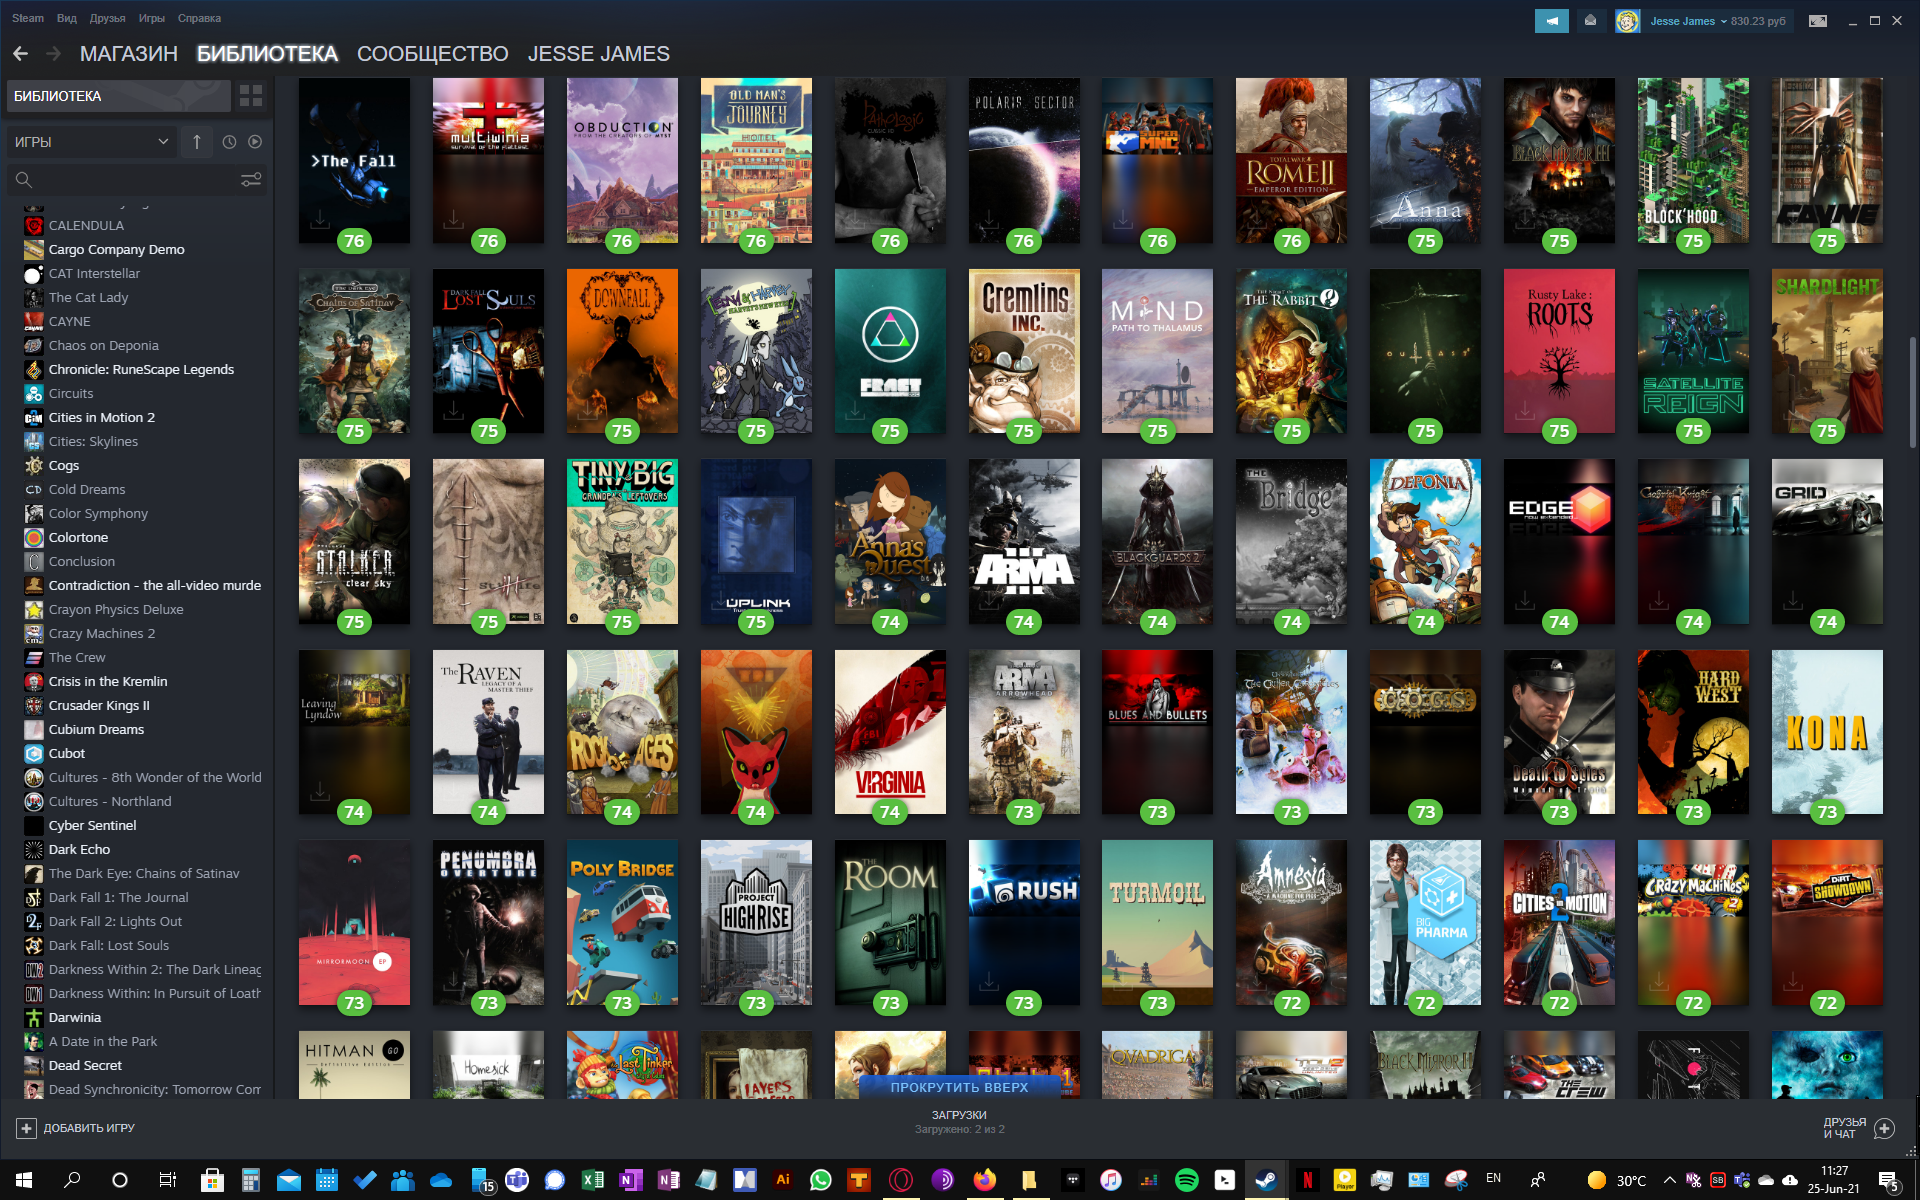
Task: Open Spotify from the taskbar
Action: tap(1187, 1180)
